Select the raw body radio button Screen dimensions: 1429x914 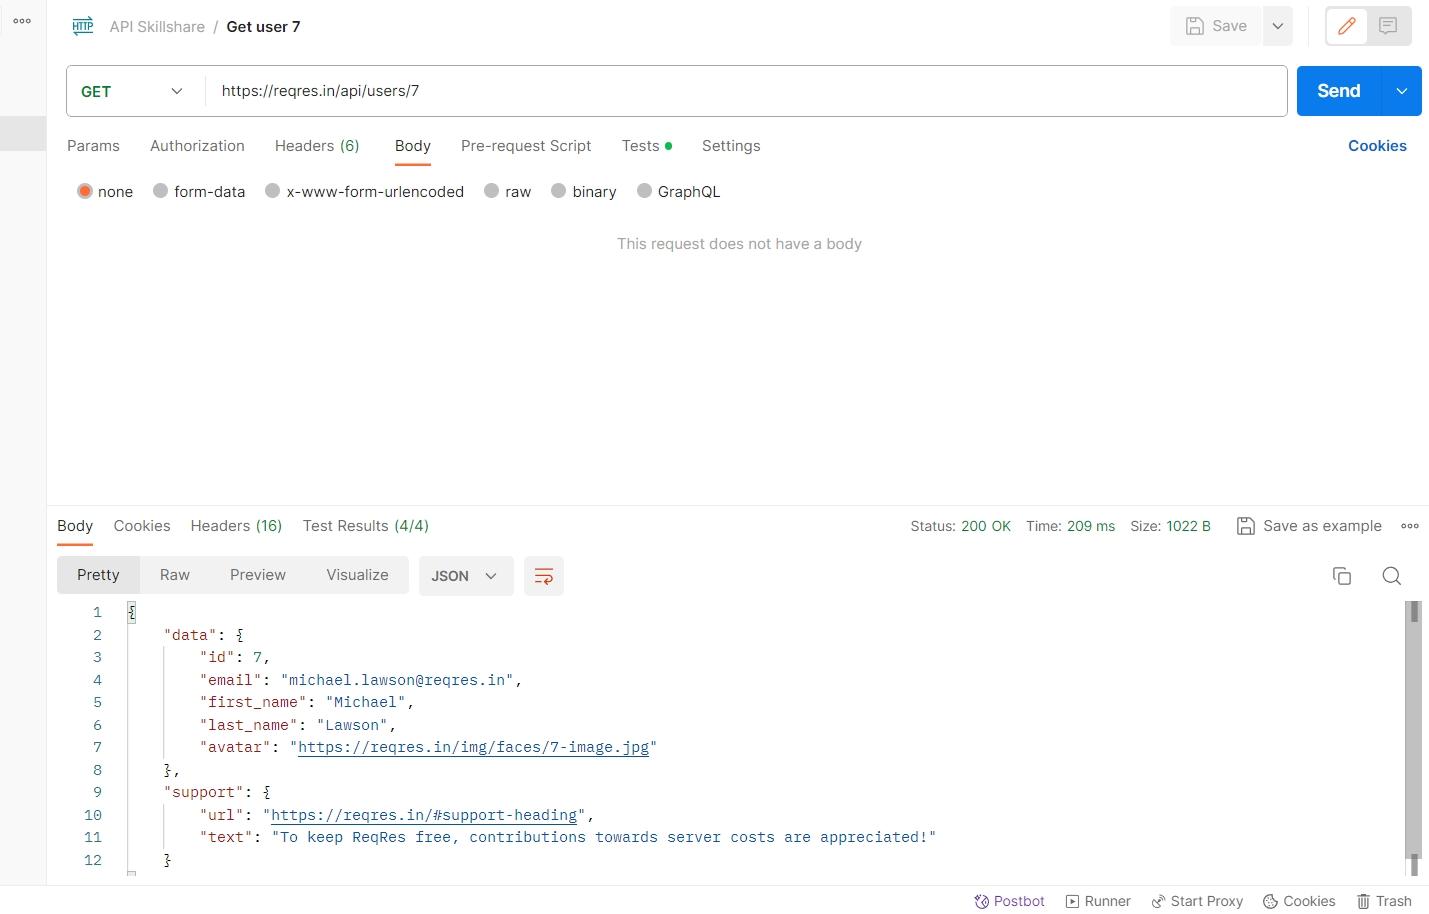(491, 191)
